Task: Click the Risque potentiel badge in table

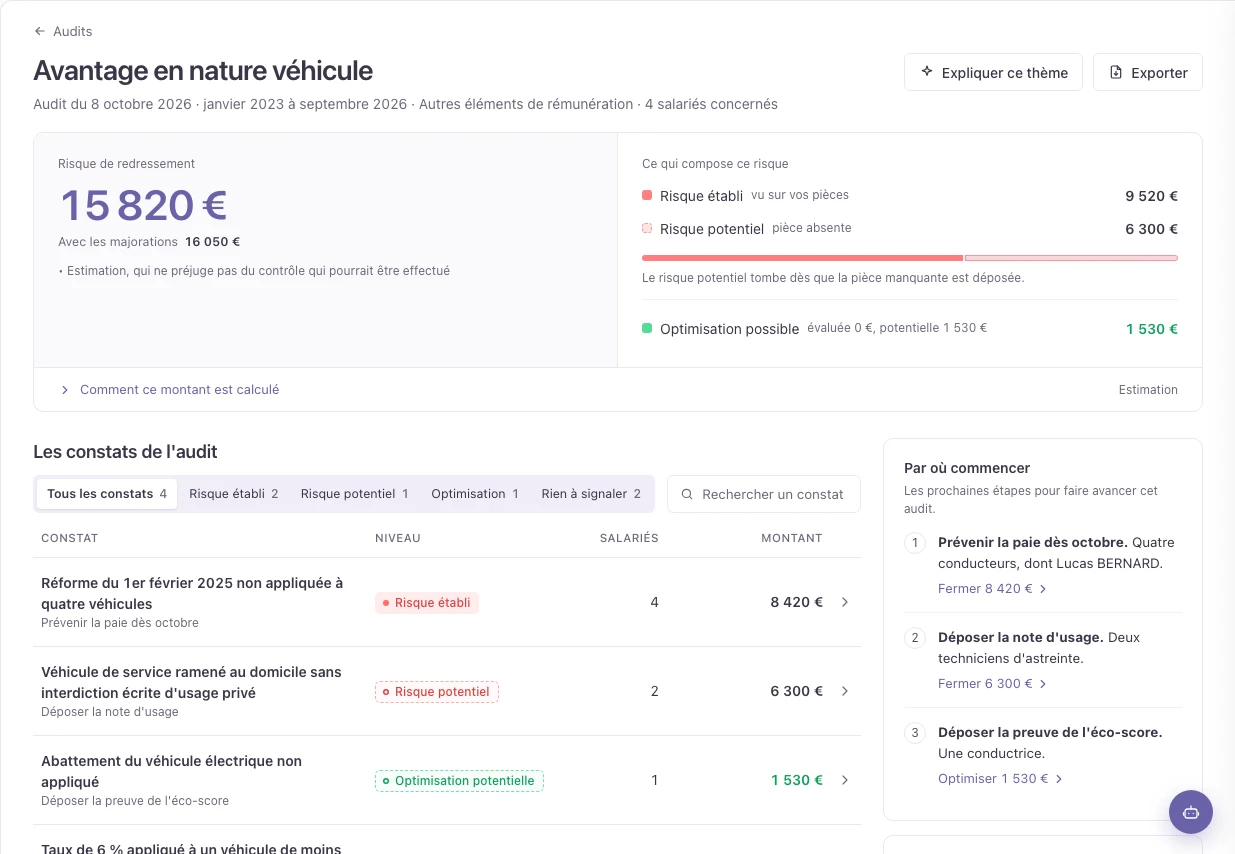Action: 437,692
